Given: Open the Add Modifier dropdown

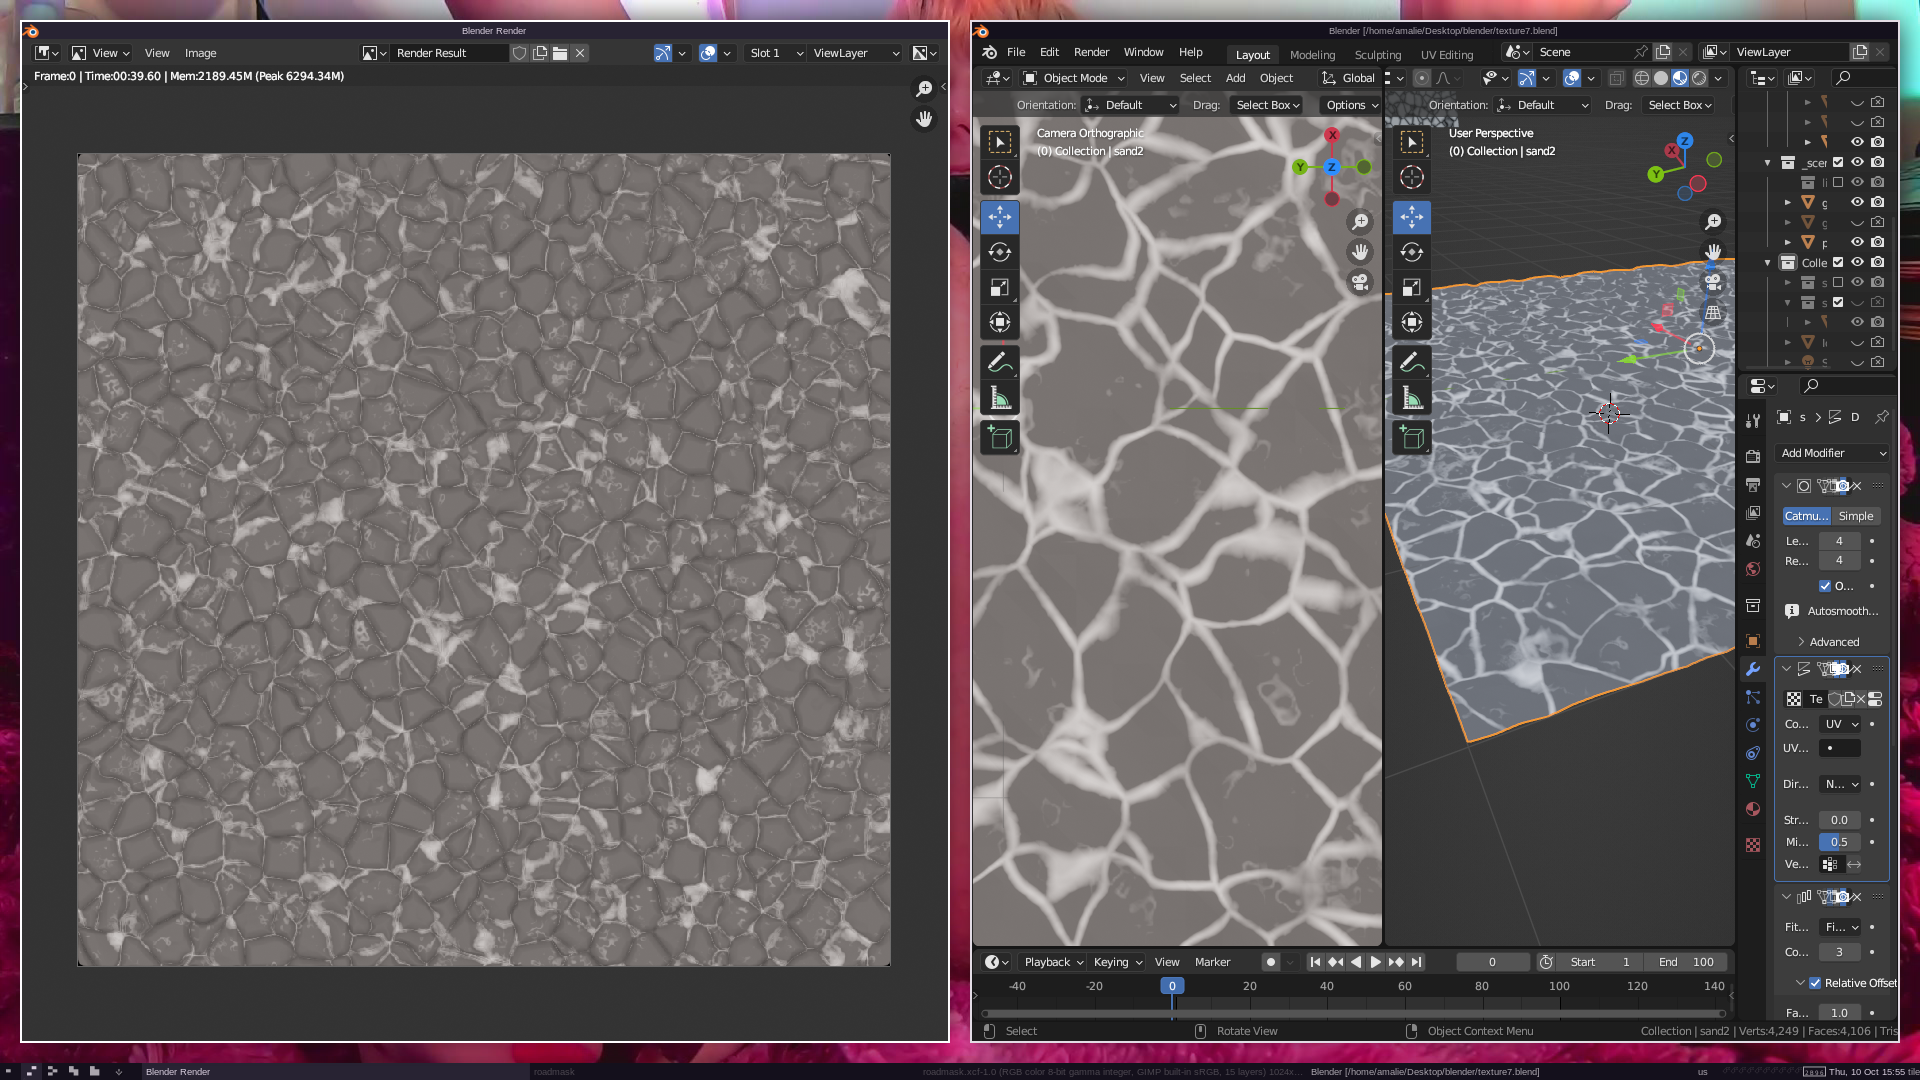Looking at the screenshot, I should tap(1833, 453).
